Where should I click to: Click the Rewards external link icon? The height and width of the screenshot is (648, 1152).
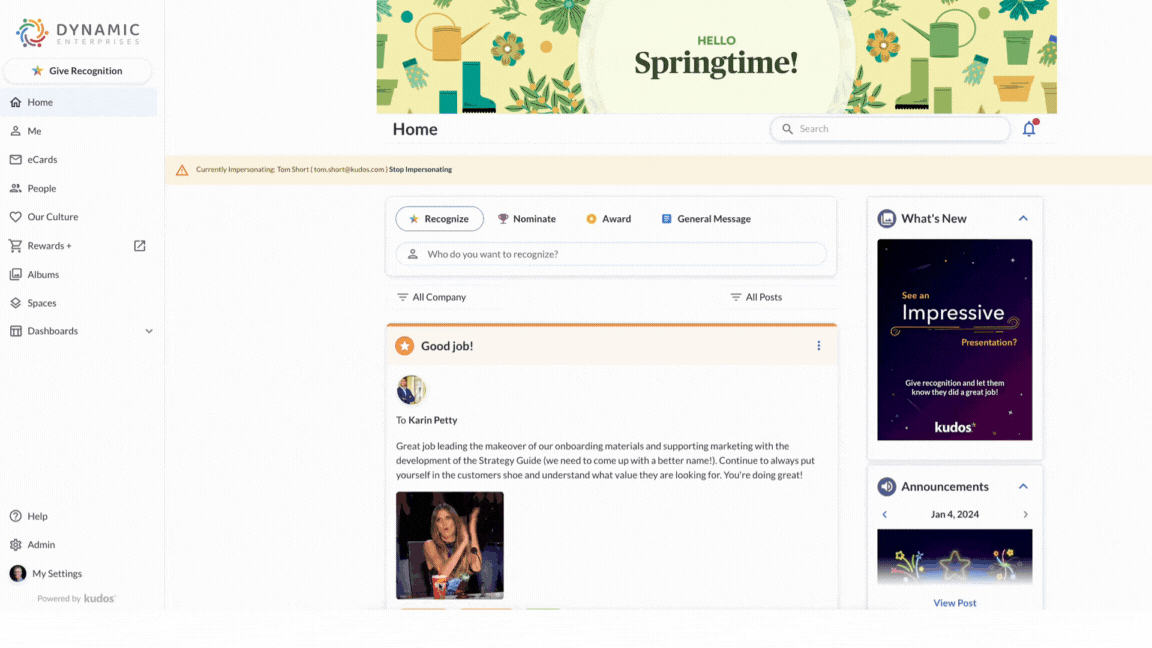tap(140, 245)
